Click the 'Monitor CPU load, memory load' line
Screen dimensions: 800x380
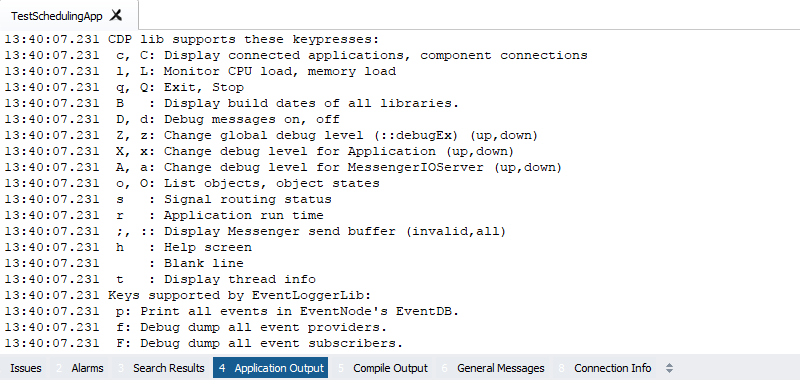(200, 71)
